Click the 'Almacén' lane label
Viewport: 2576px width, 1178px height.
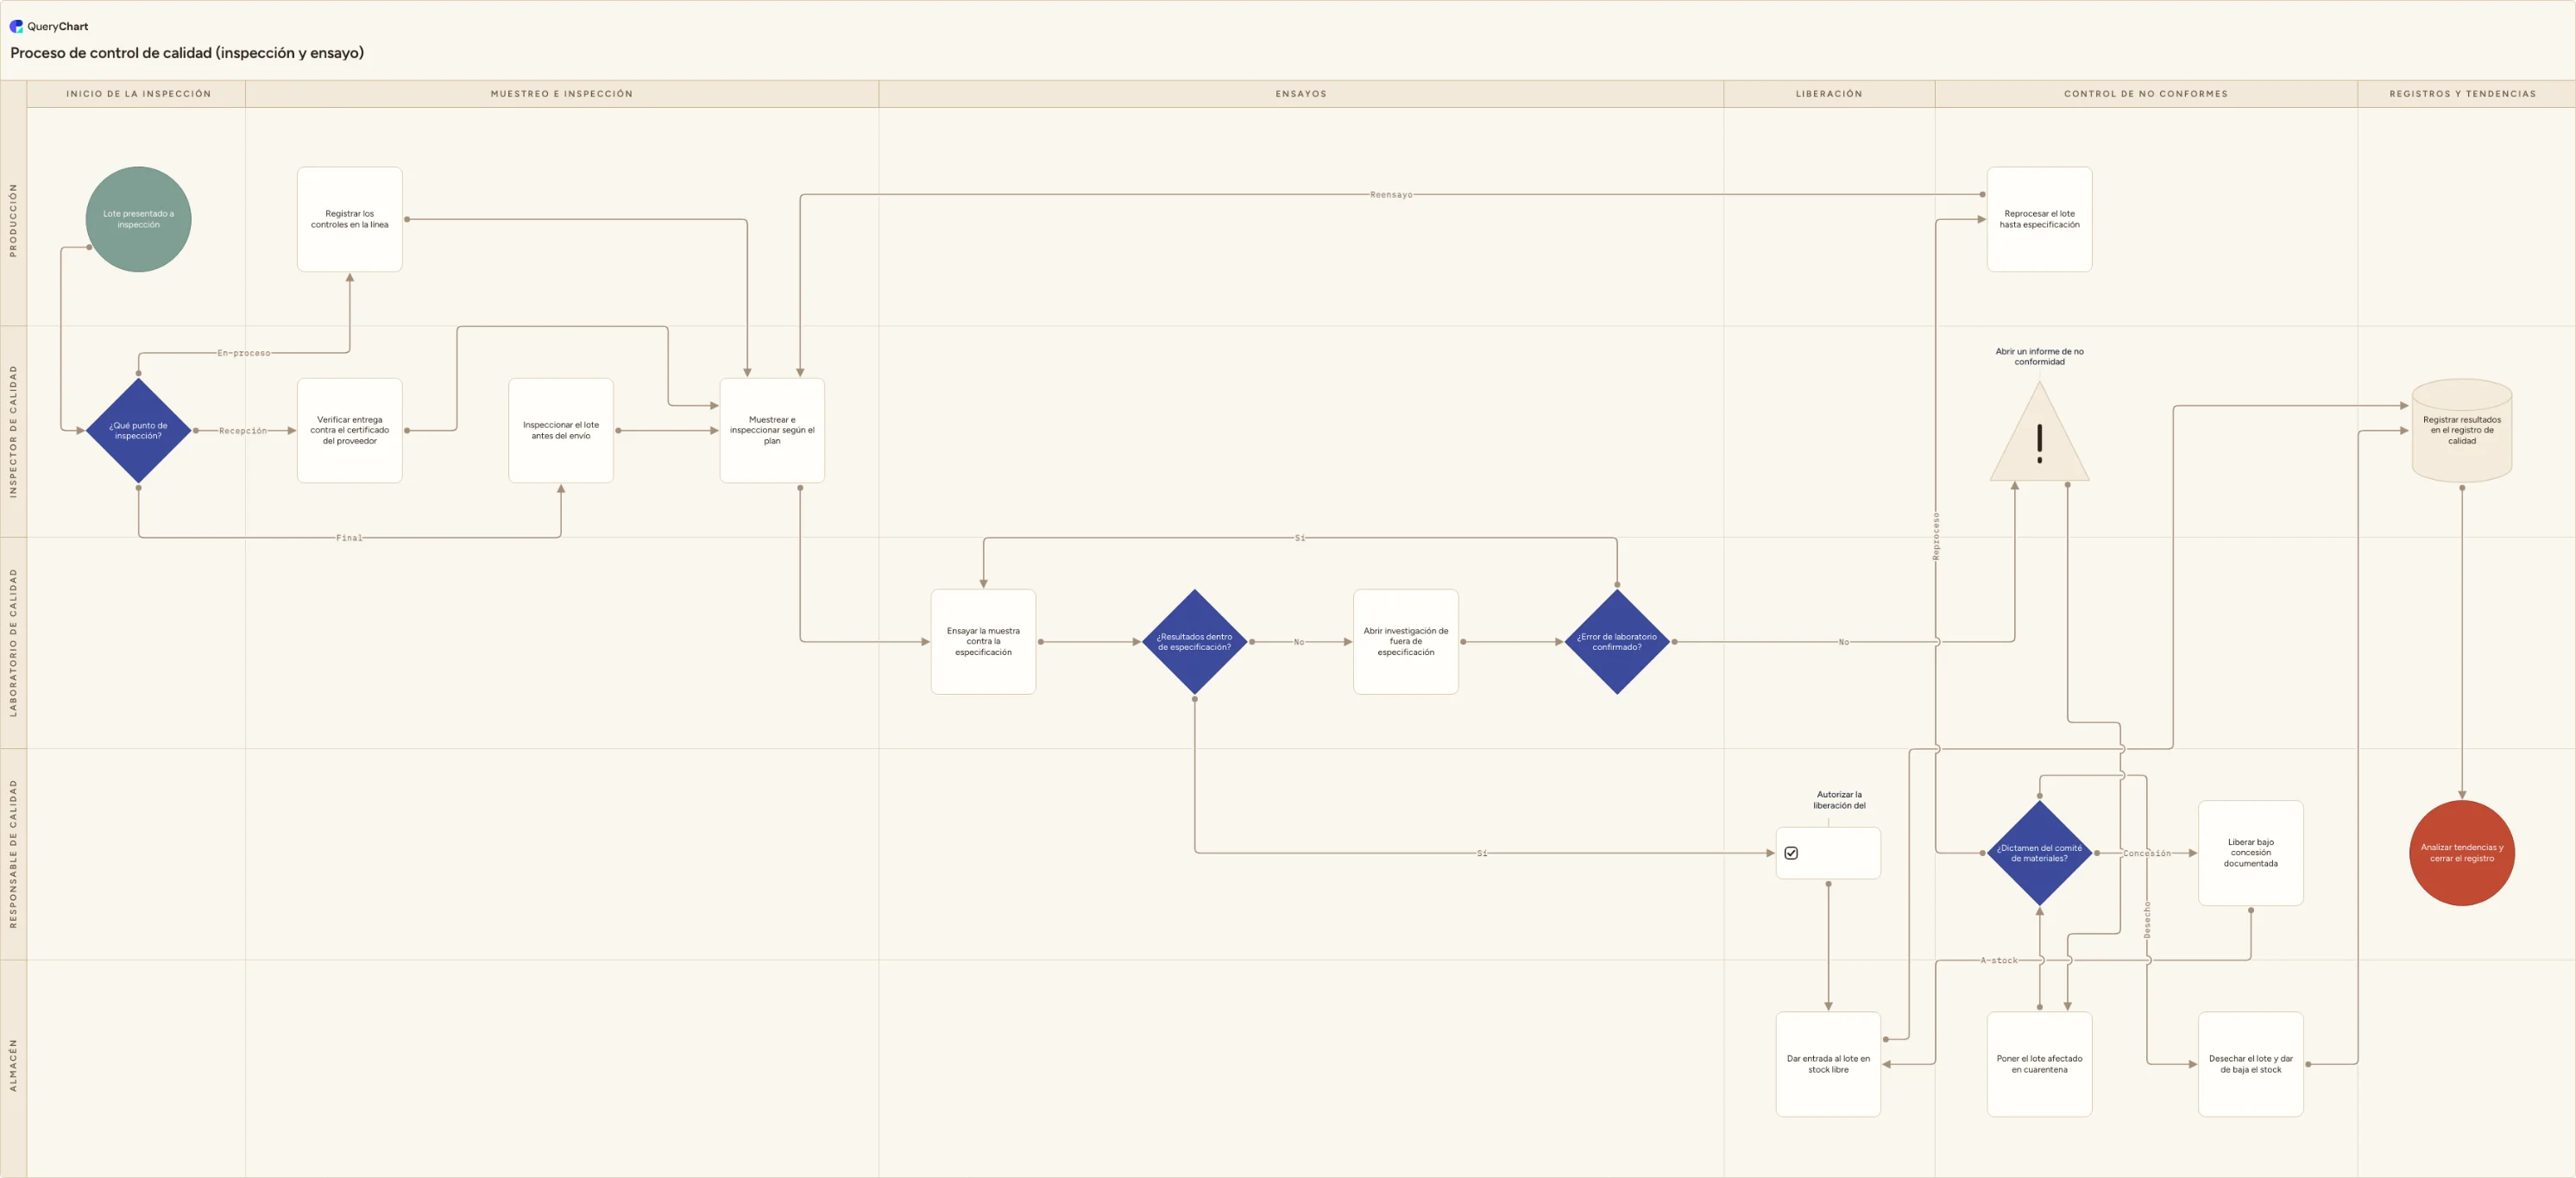tap(13, 1065)
